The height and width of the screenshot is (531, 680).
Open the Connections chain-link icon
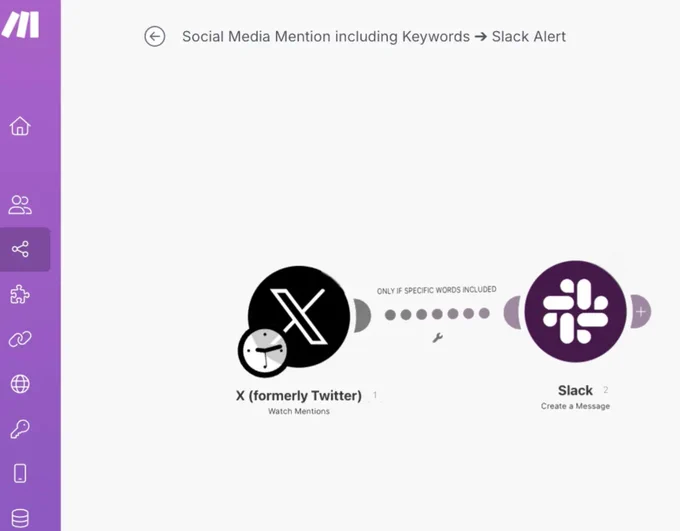(20, 339)
